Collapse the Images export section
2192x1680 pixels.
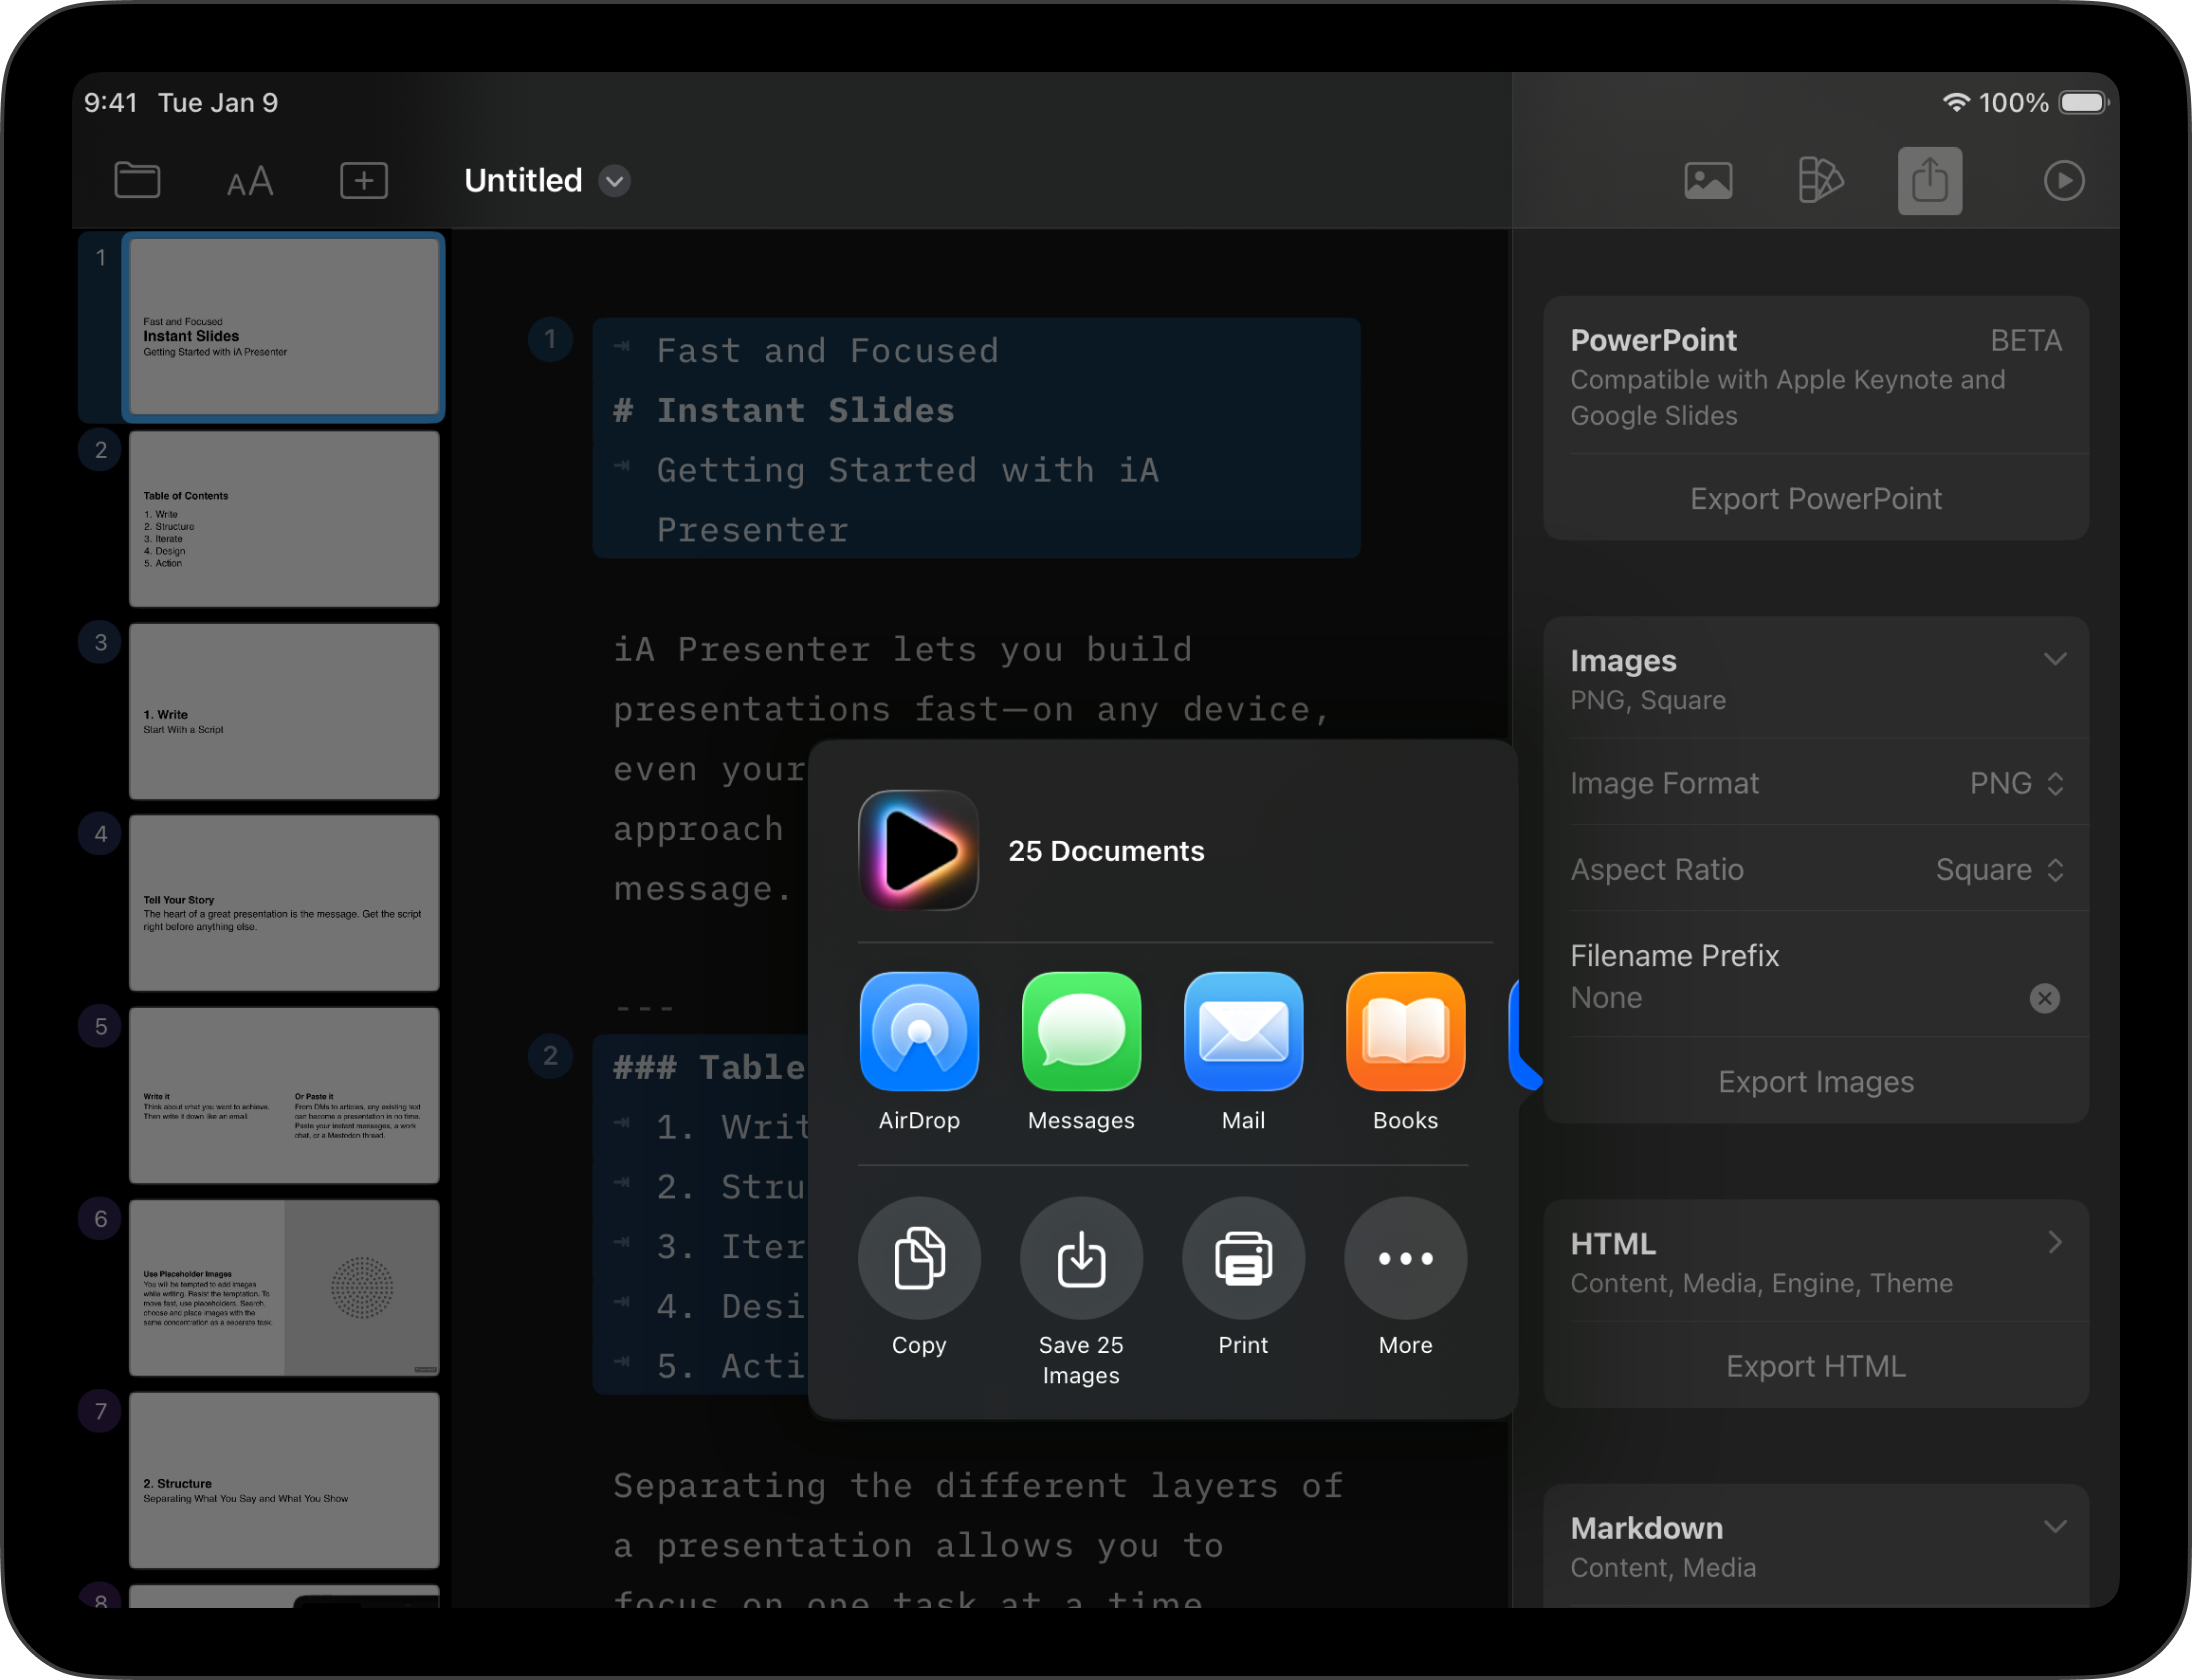2055,660
